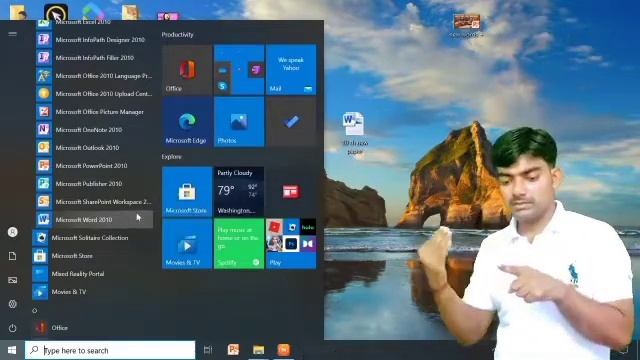Open the blue checkmark To Do tile
The width and height of the screenshot is (640, 360).
tap(291, 122)
